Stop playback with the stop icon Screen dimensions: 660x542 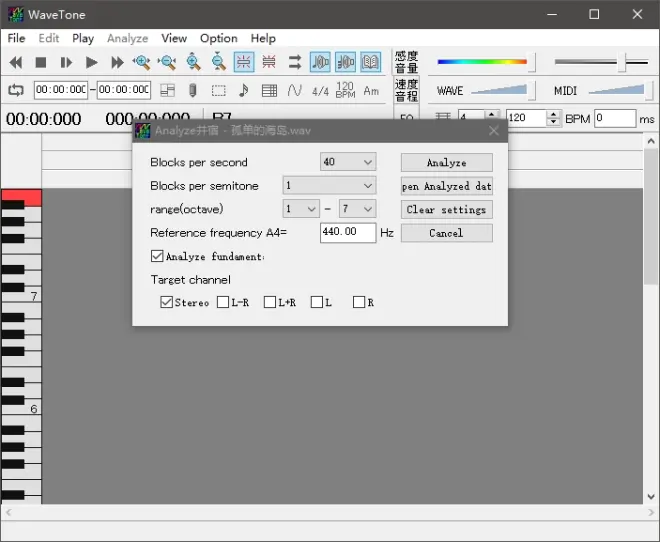(41, 63)
